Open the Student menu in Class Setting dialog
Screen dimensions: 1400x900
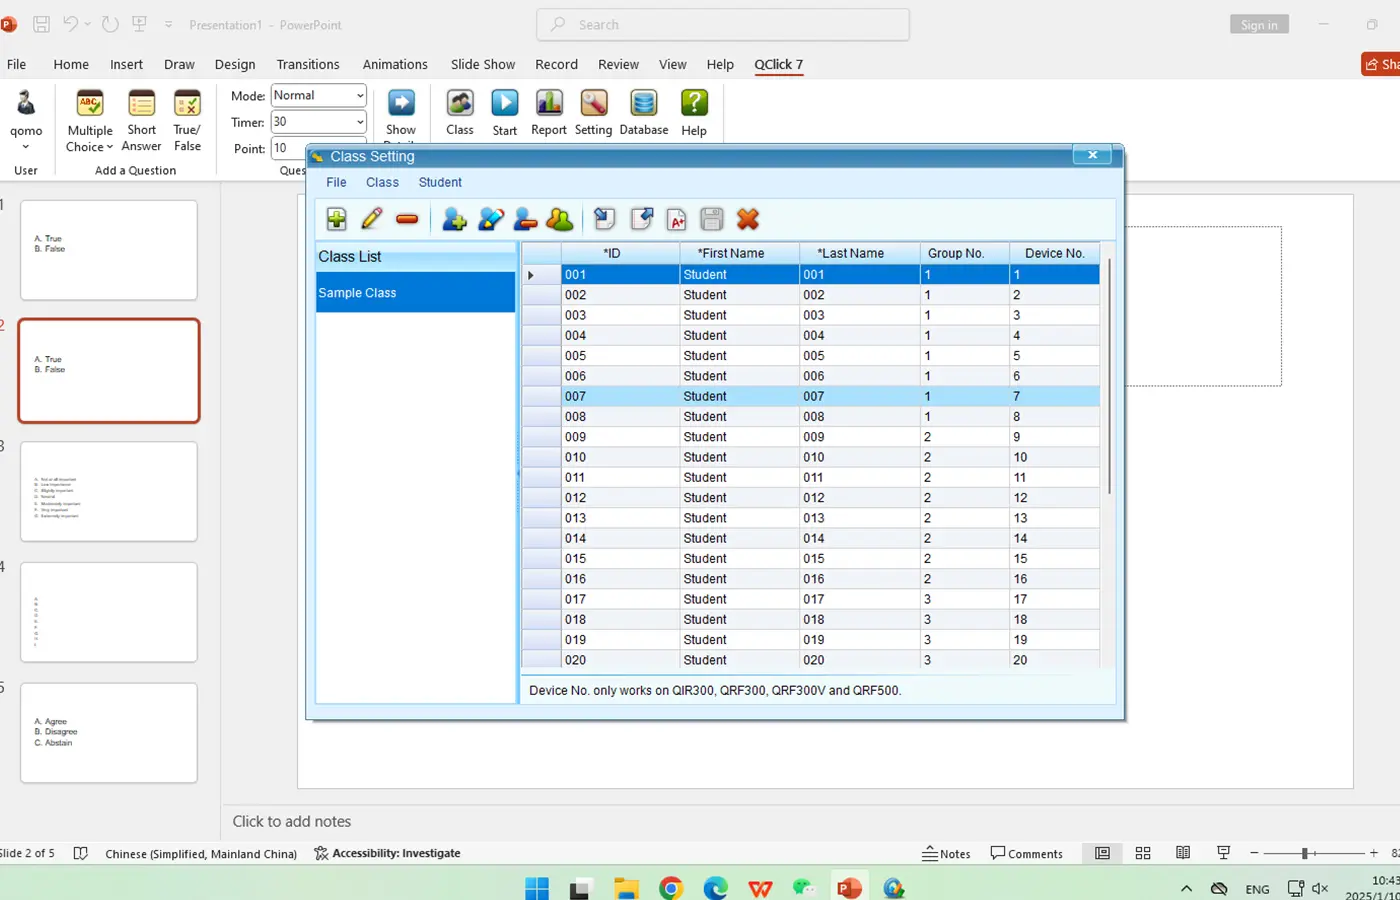(x=440, y=182)
